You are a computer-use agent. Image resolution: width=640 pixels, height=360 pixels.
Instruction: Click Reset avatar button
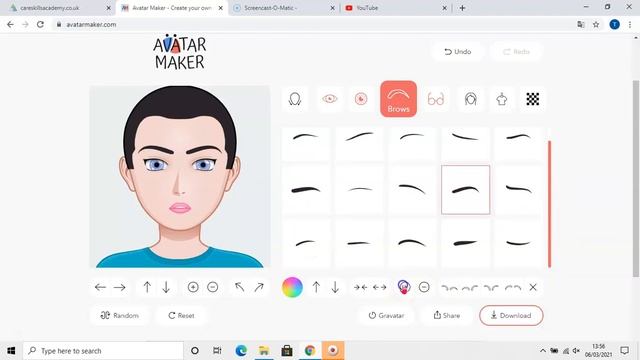click(181, 316)
